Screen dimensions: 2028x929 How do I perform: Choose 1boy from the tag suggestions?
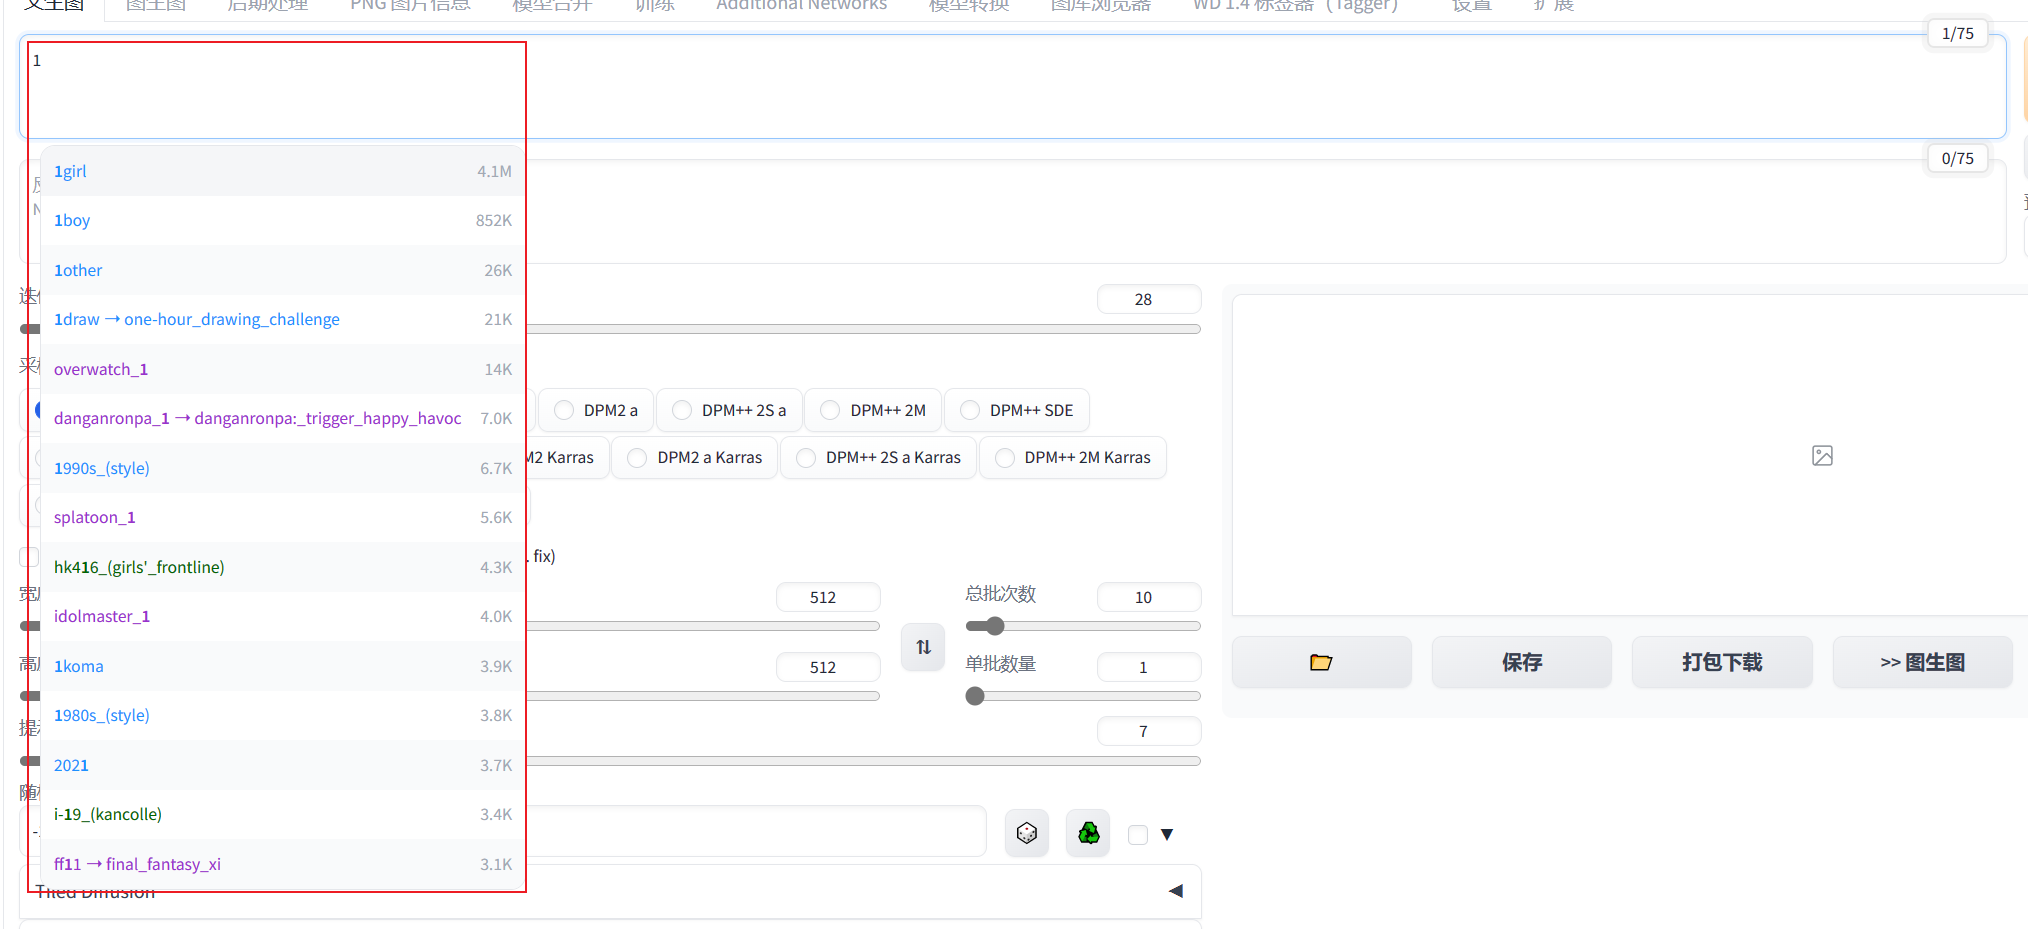tap(72, 220)
